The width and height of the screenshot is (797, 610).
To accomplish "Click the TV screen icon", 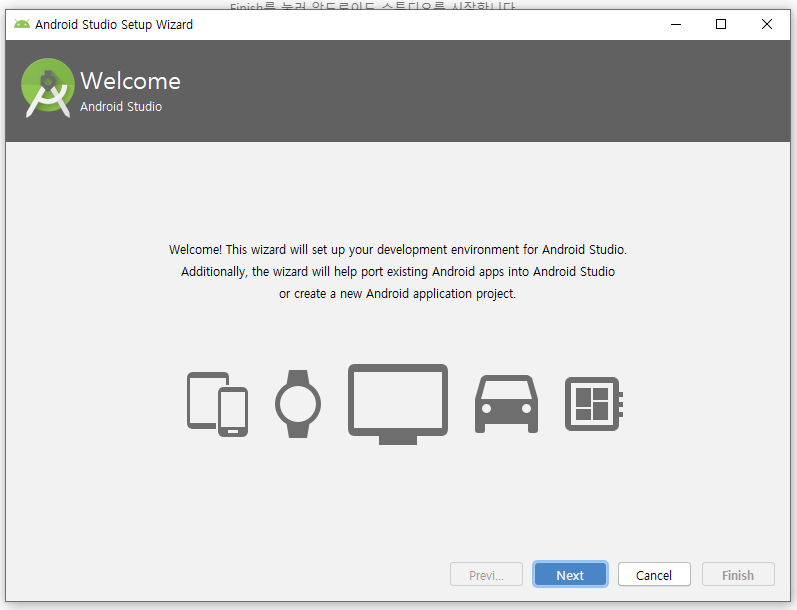I will (x=398, y=404).
